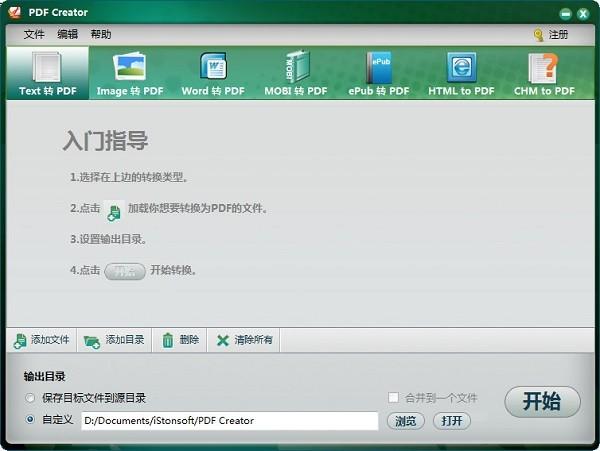Click the 添加目录 add folder button
The height and width of the screenshot is (451, 600).
[114, 340]
